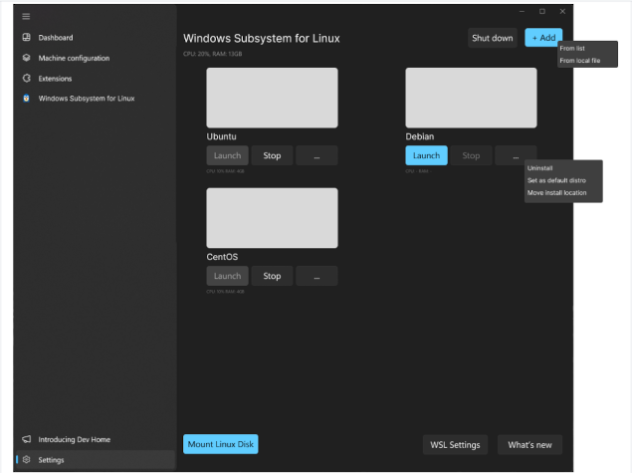Select Uninstall from Debian context menu

pos(540,168)
